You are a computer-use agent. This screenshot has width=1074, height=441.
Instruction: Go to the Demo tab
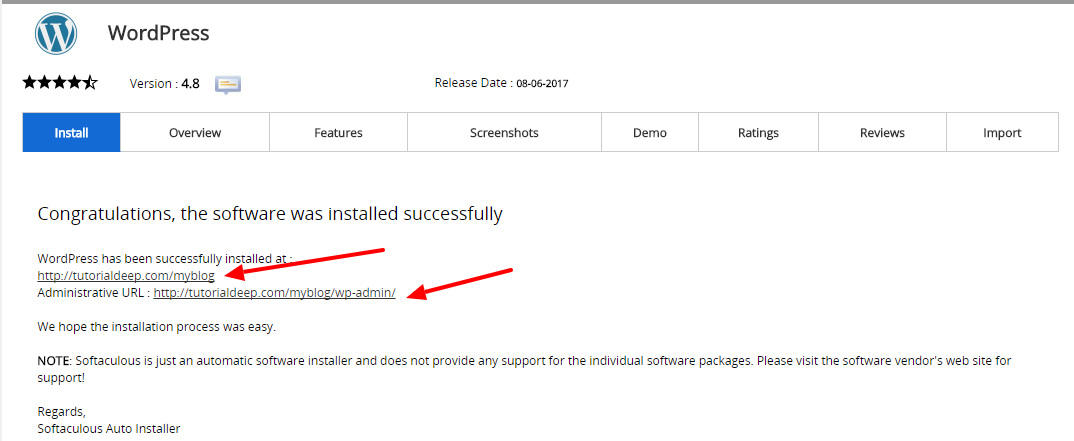pos(650,132)
